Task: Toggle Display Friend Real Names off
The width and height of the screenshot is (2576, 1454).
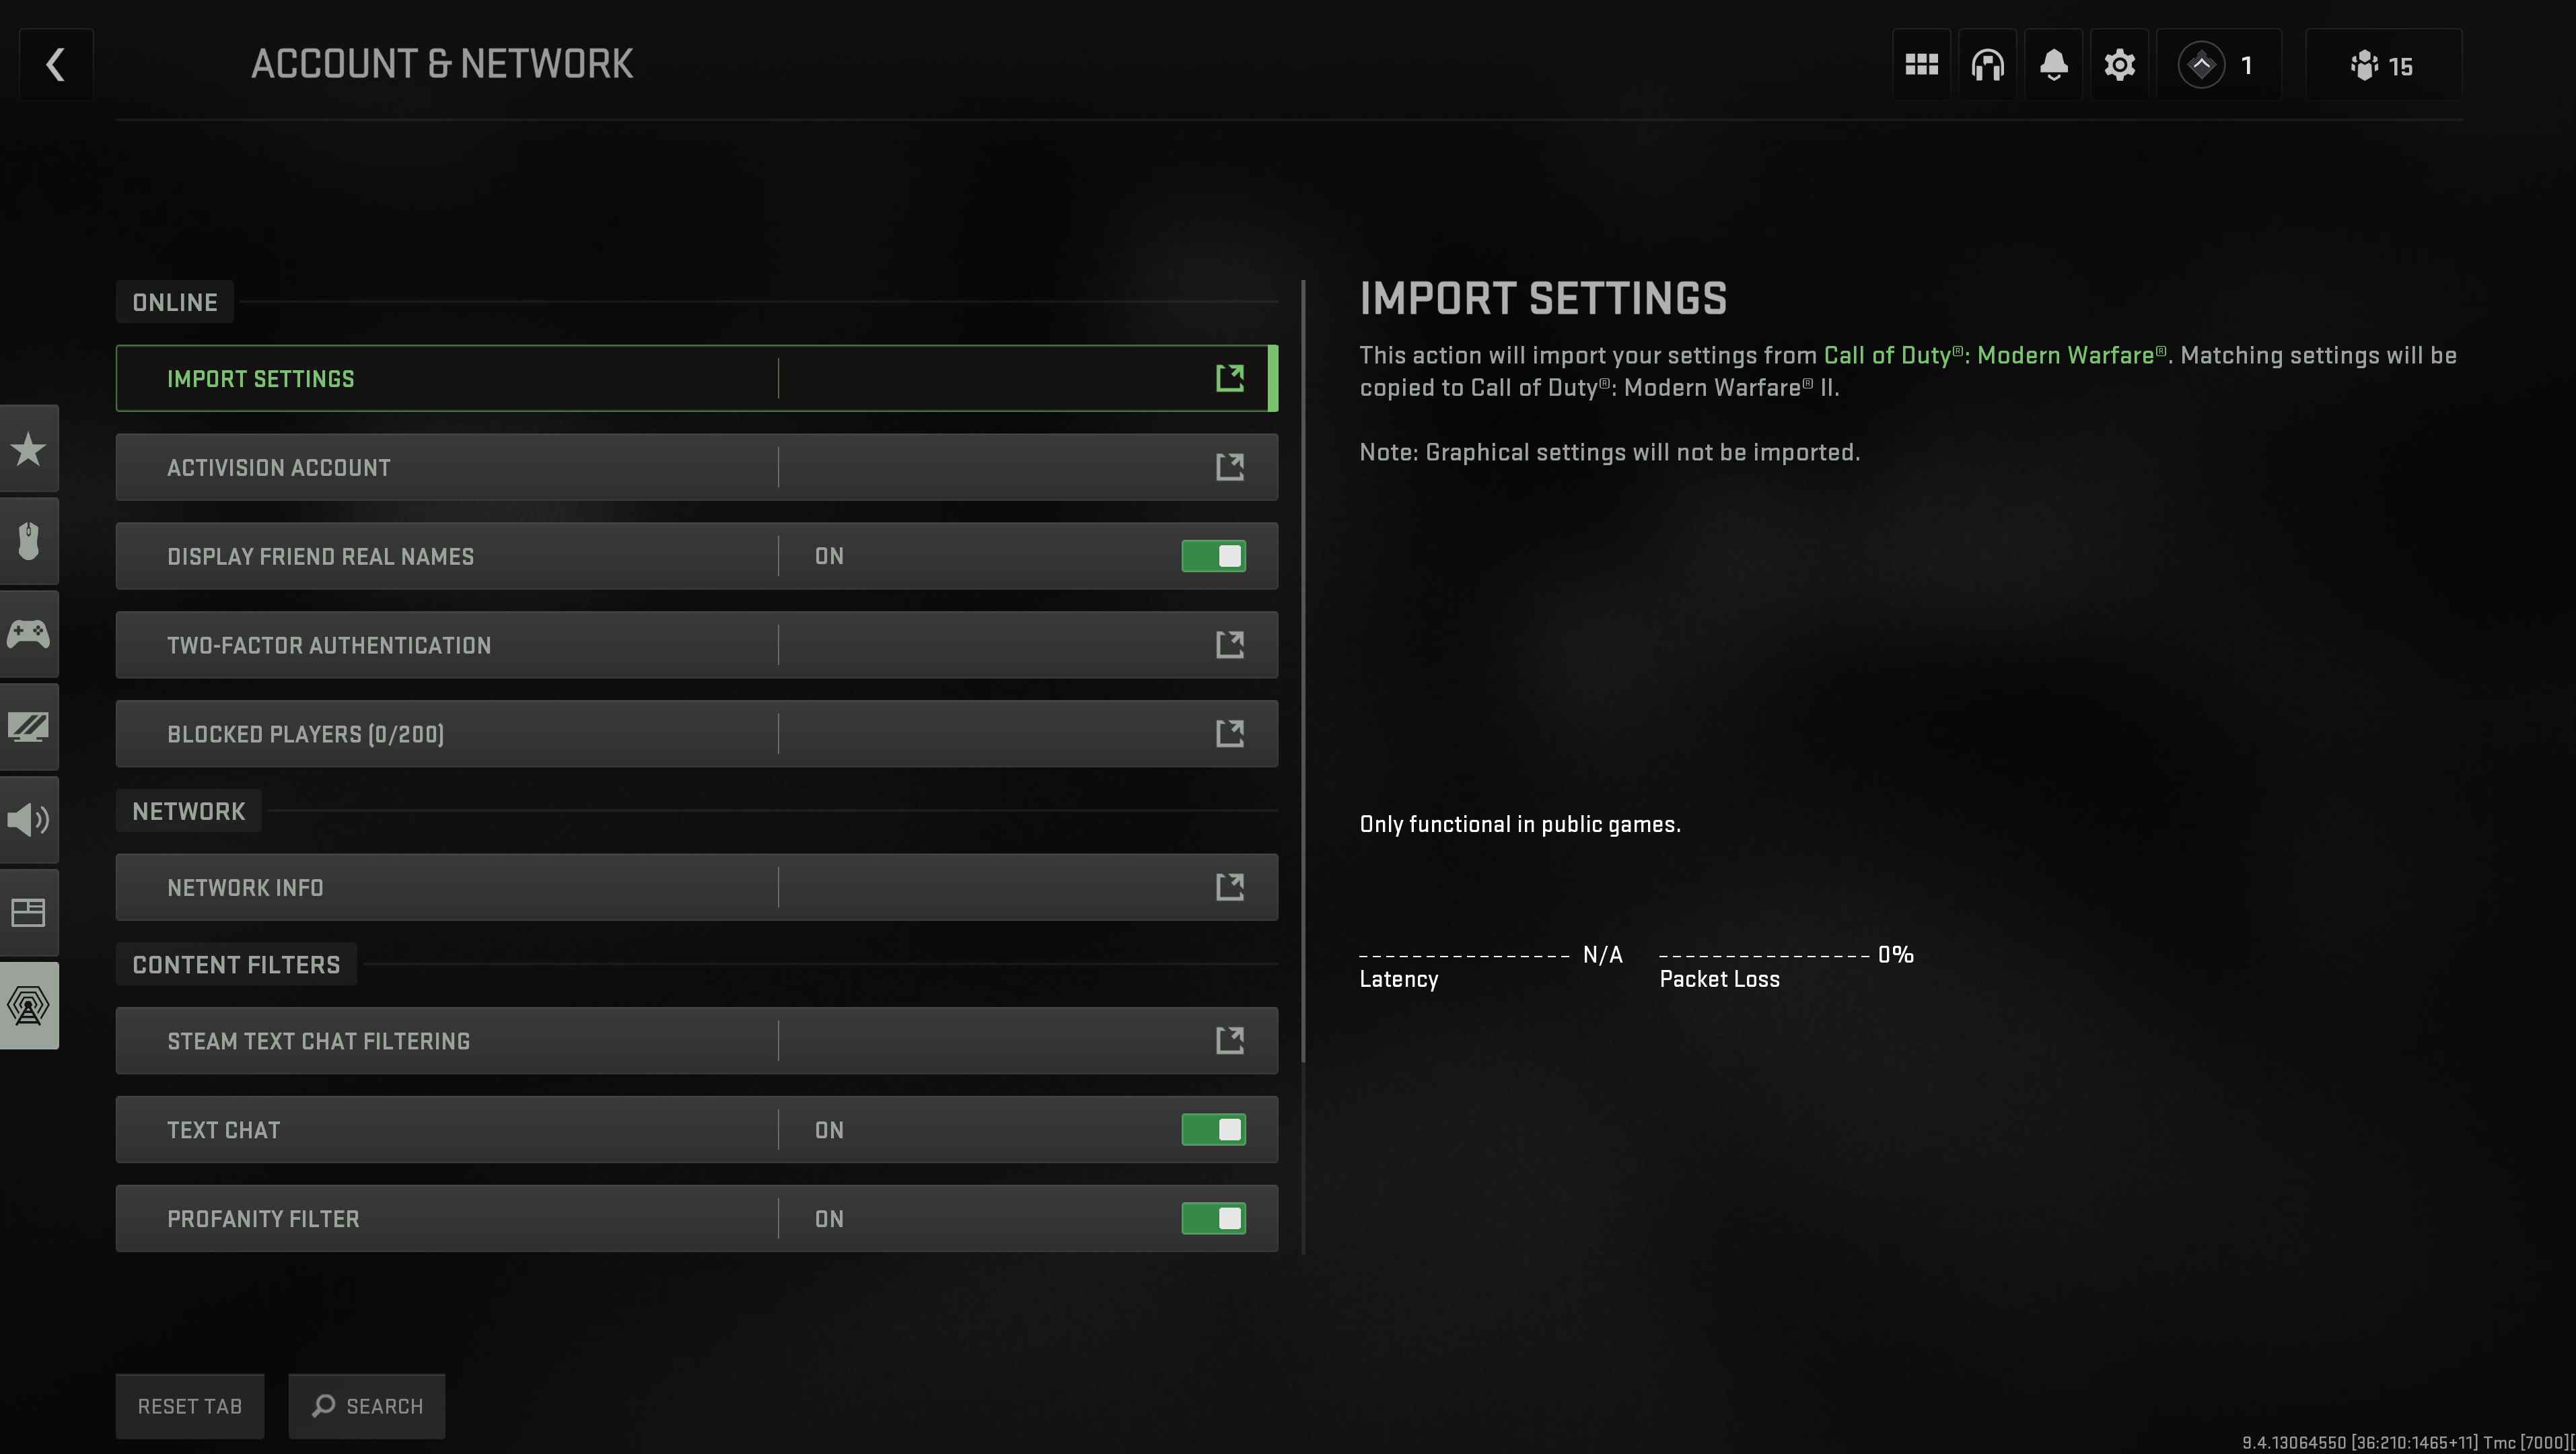Action: [1214, 555]
